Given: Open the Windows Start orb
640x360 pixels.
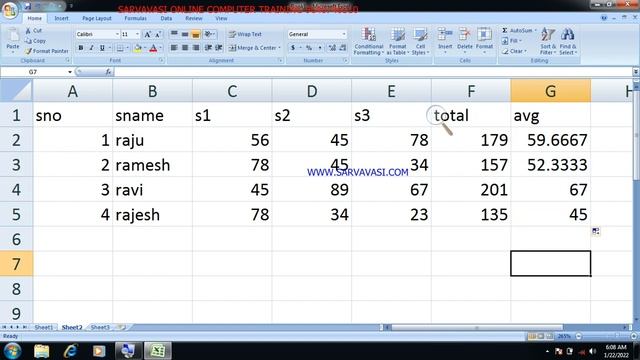Looking at the screenshot, I should (12, 351).
